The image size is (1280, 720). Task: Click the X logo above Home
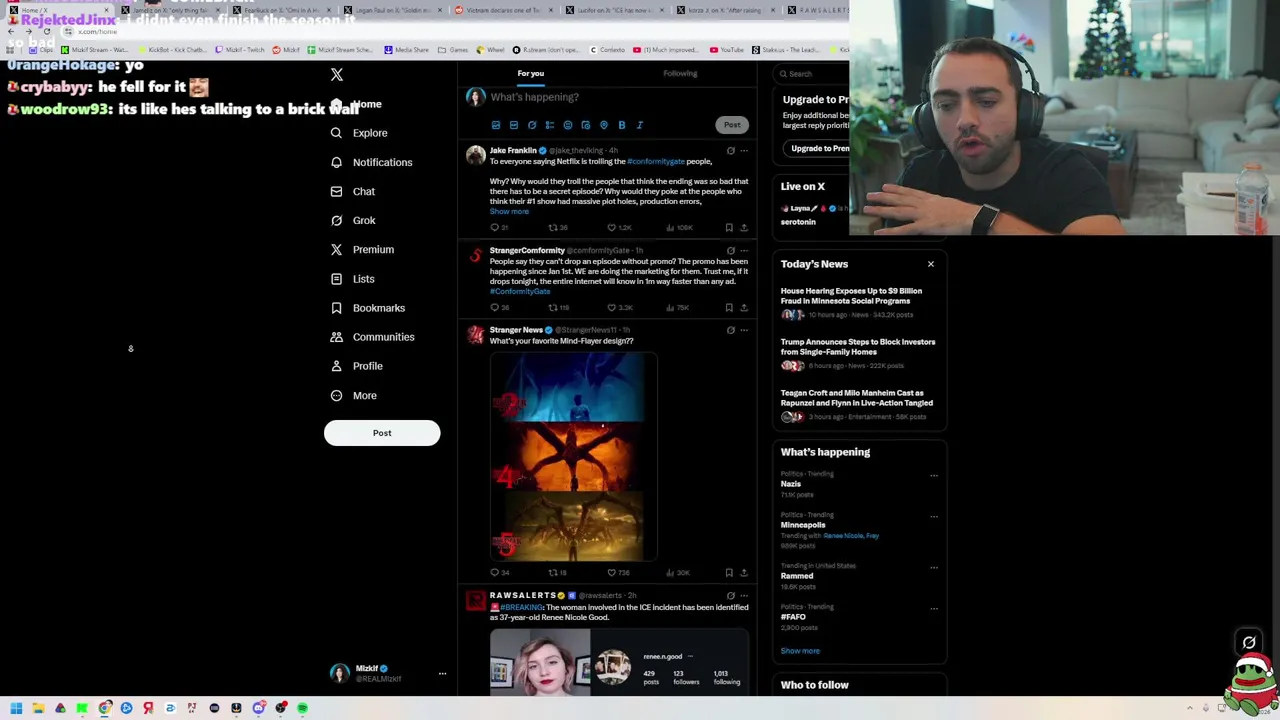[x=337, y=75]
